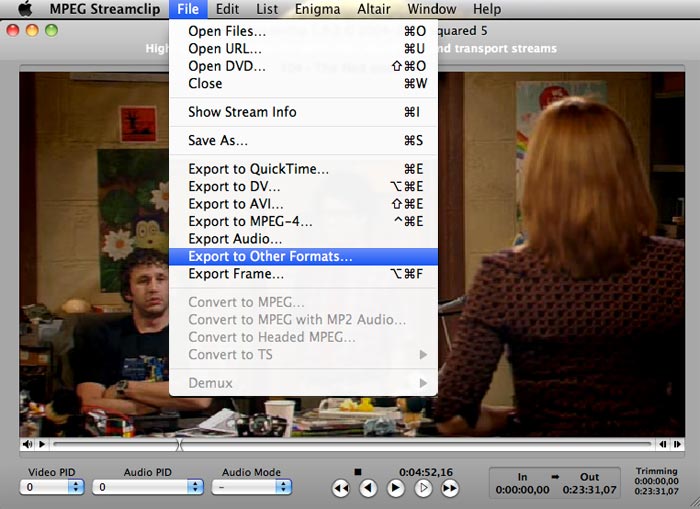
Task: Click the small play icon beside volume
Action: coord(42,444)
